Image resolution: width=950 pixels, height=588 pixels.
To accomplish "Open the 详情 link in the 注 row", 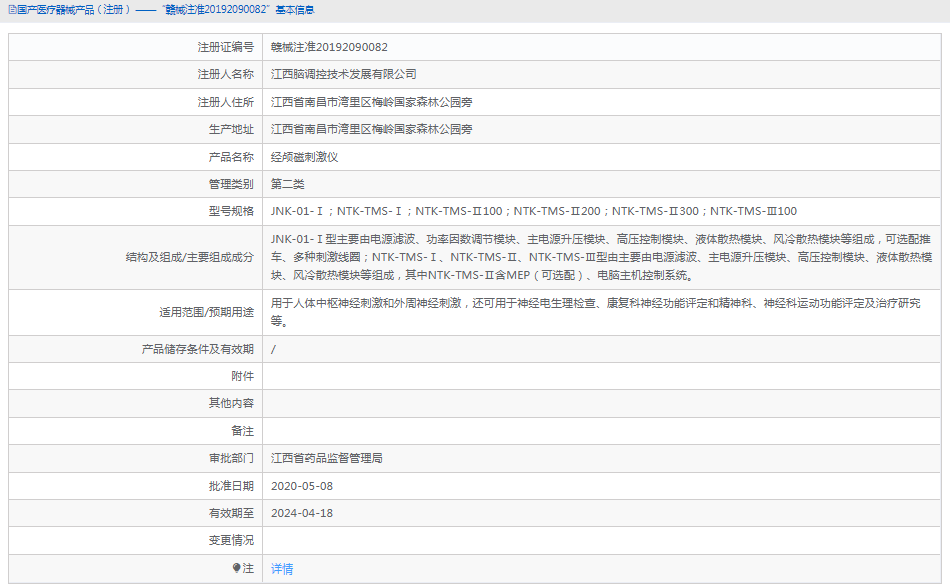I will 282,569.
